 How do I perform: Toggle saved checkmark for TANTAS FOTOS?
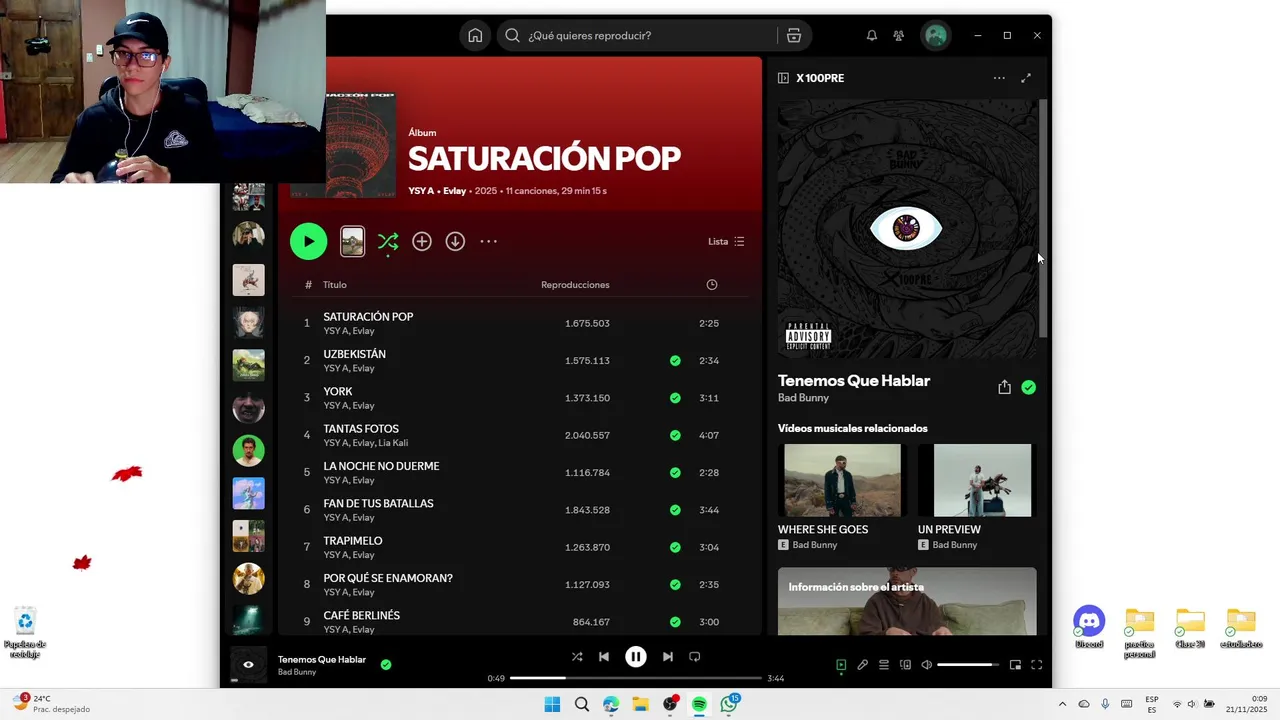[x=675, y=435]
